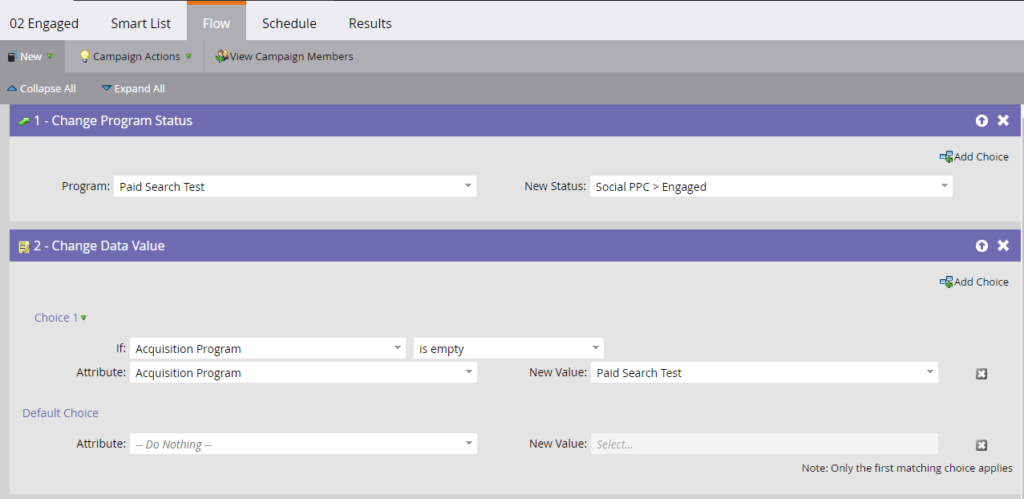This screenshot has width=1024, height=499.
Task: Open Program dropdown showing Paid Search Test
Action: pos(295,187)
